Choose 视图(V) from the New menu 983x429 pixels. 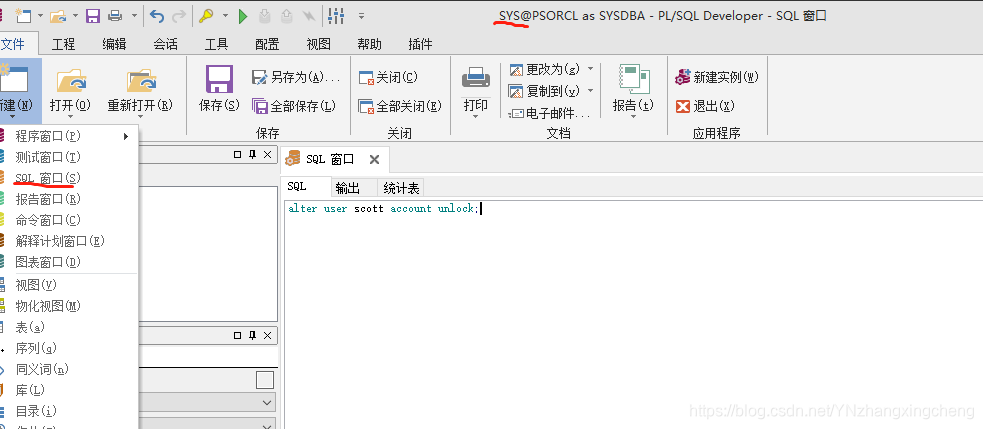[x=69, y=285]
